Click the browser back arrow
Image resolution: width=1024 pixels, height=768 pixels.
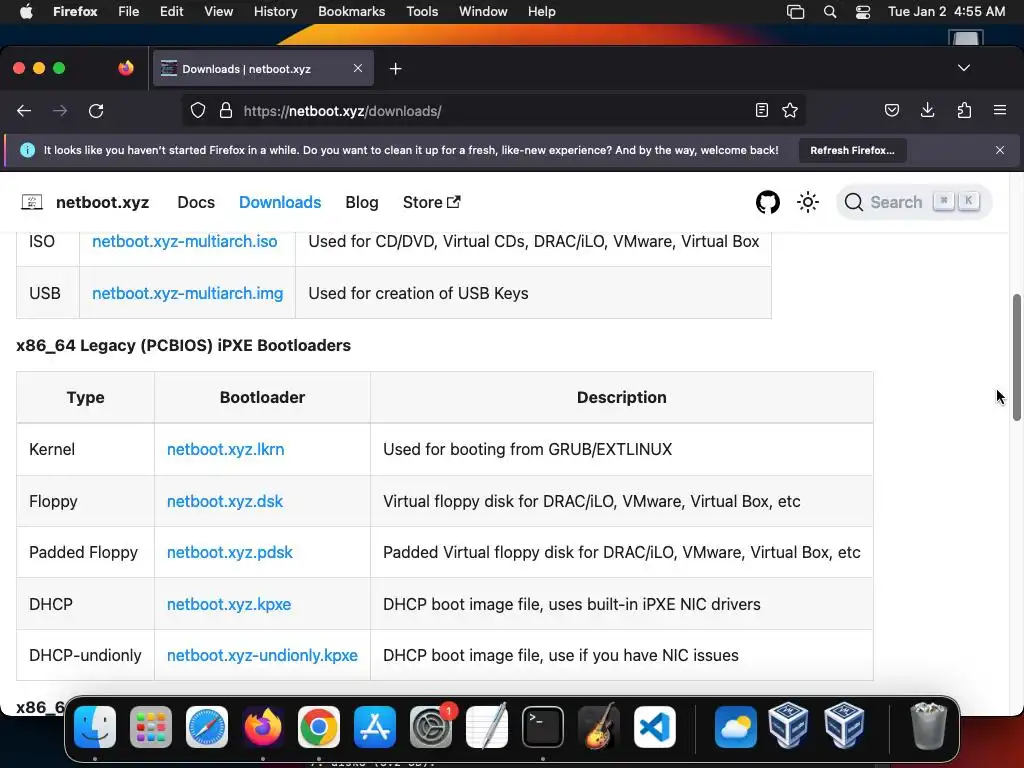click(24, 111)
